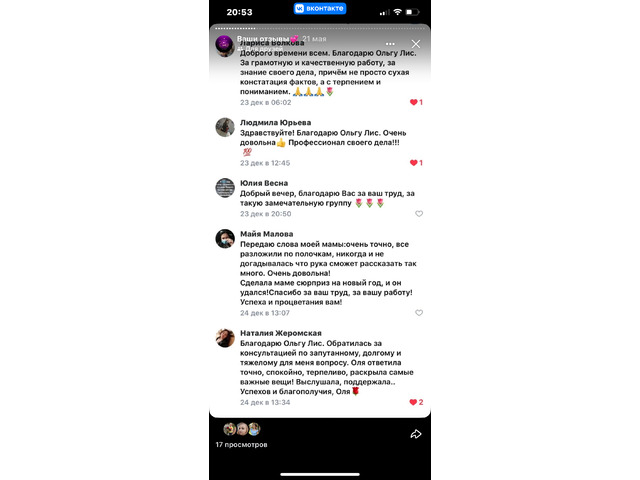Open Юлия Весна's profile avatar
Screen dimensions: 640x480
pos(225,188)
